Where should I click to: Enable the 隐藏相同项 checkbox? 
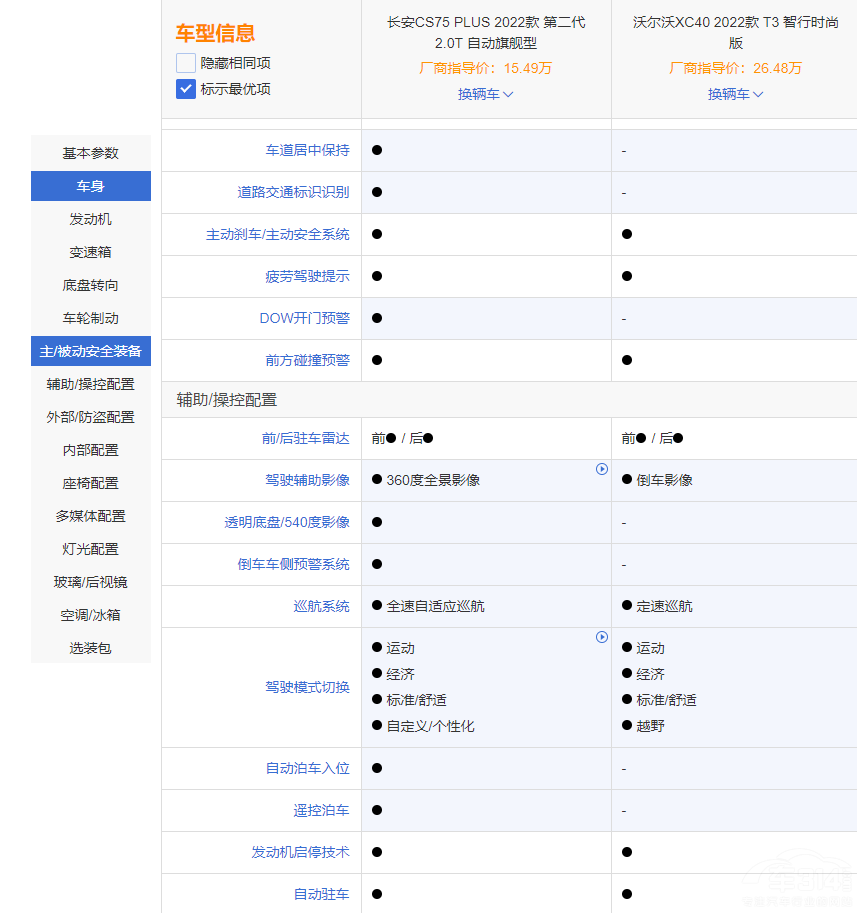(x=184, y=62)
